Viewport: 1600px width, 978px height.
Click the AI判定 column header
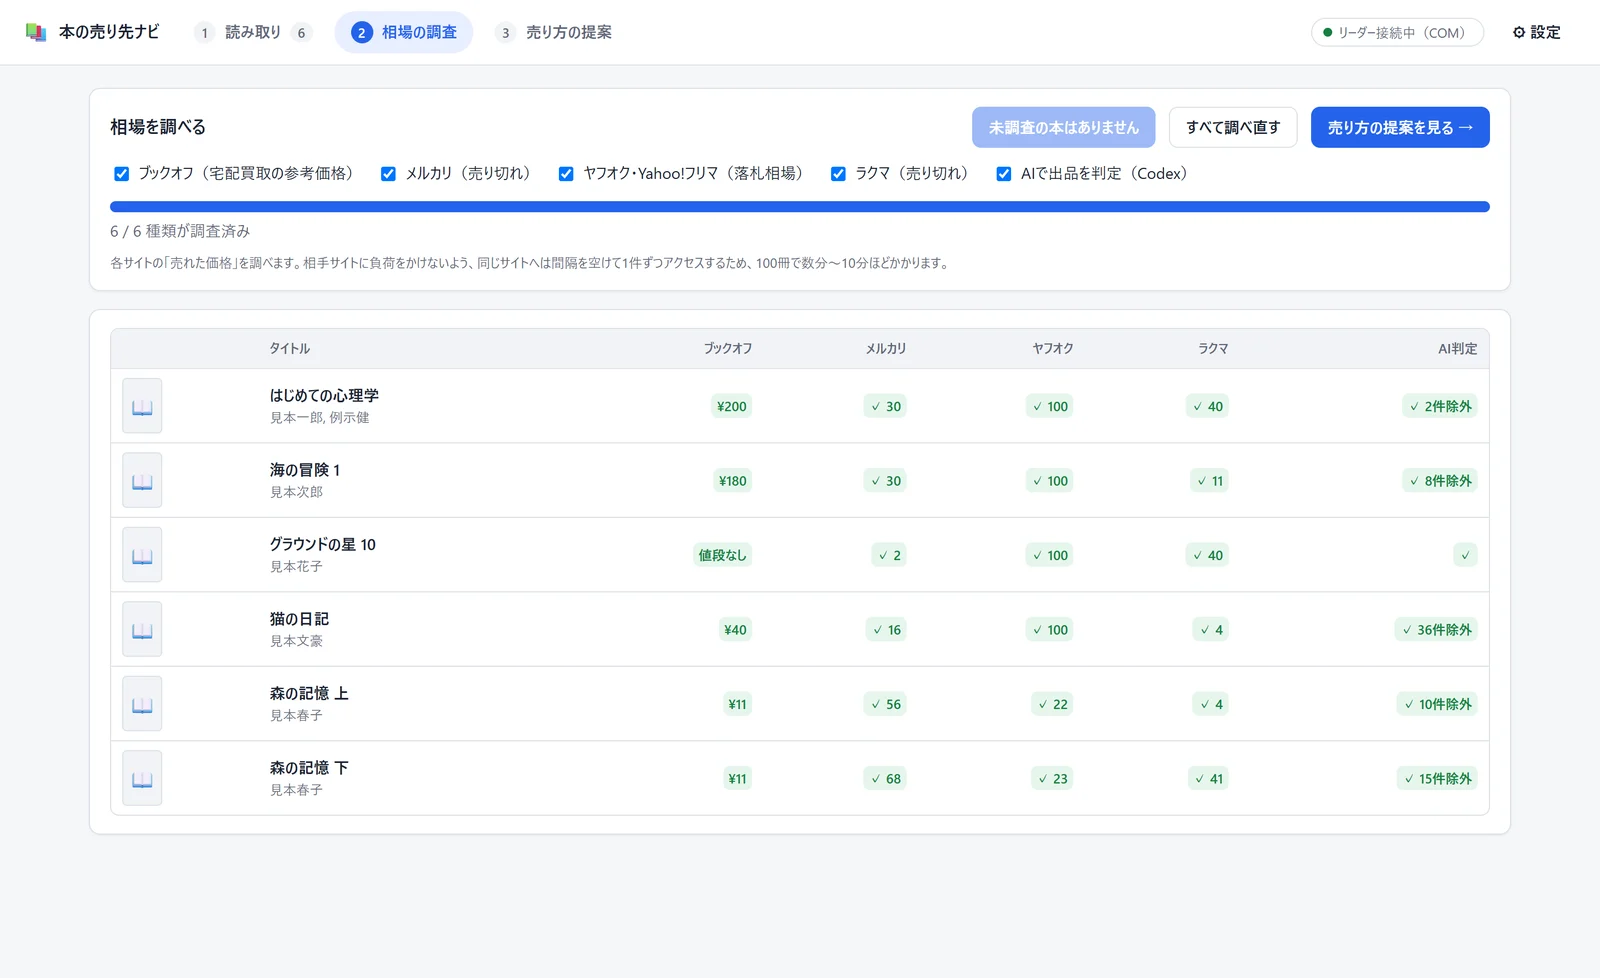click(x=1457, y=348)
